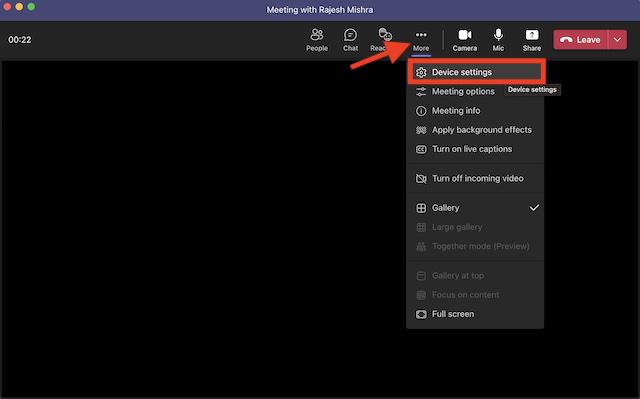Viewport: 640px width, 399px height.
Task: Click the live captions CC icon
Action: coord(421,149)
